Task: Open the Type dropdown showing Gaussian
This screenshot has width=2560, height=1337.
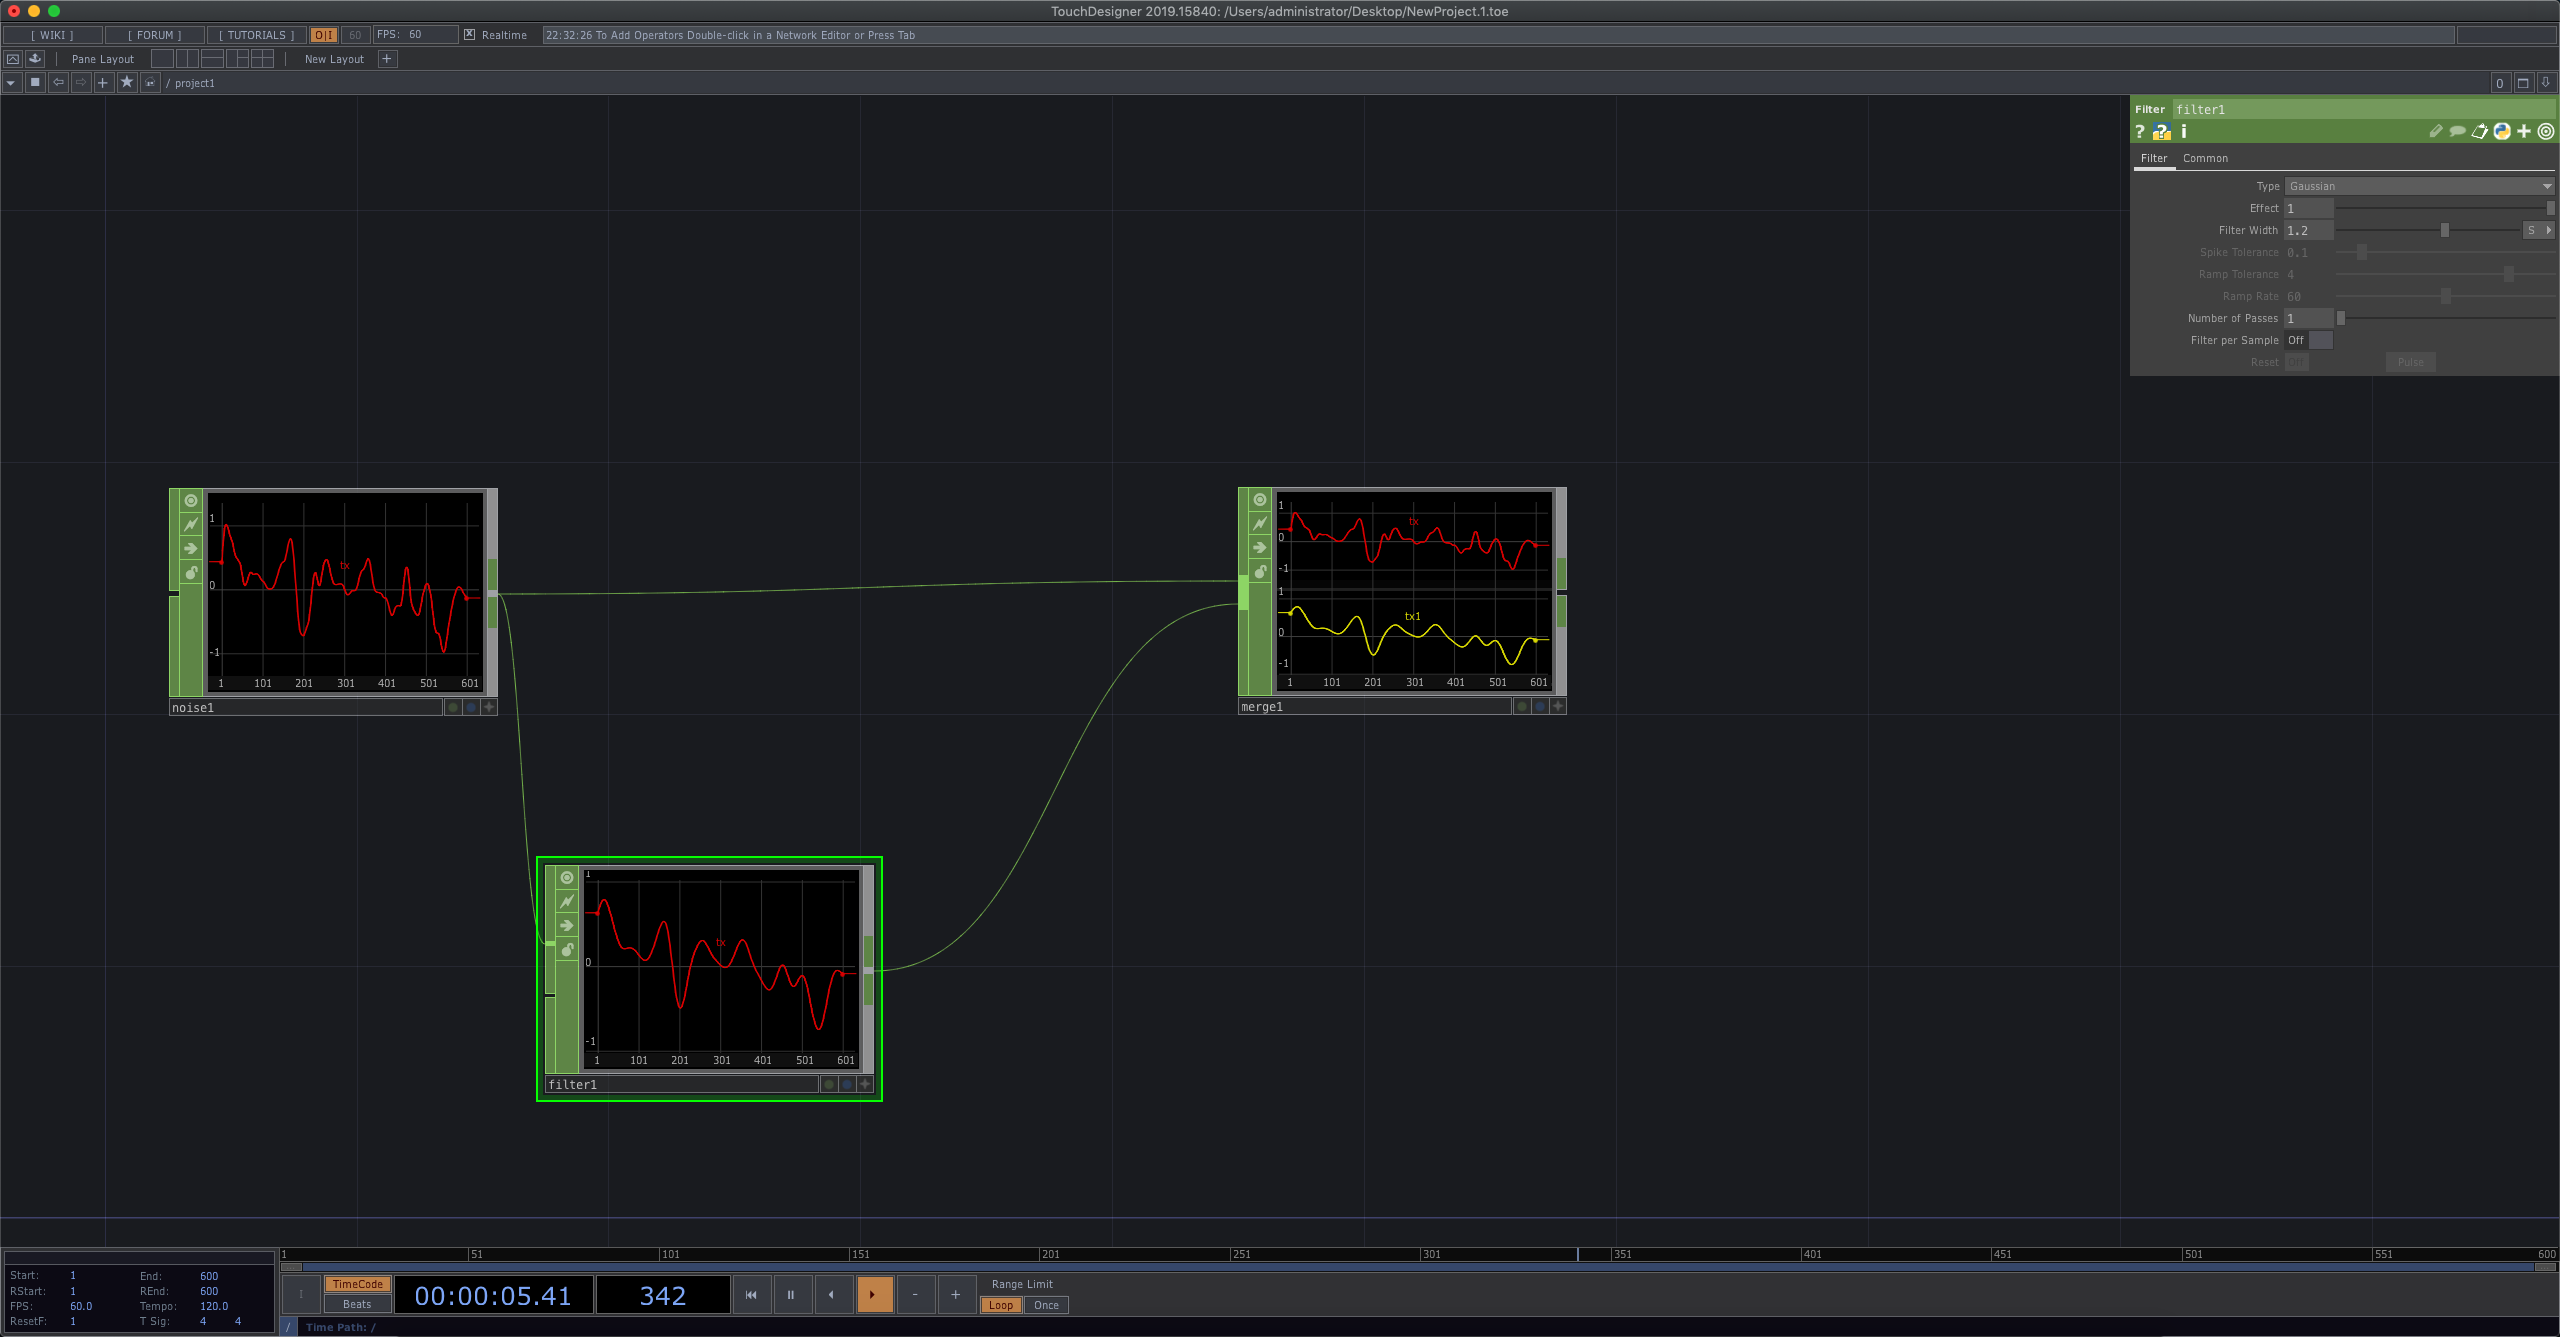Action: point(2418,186)
